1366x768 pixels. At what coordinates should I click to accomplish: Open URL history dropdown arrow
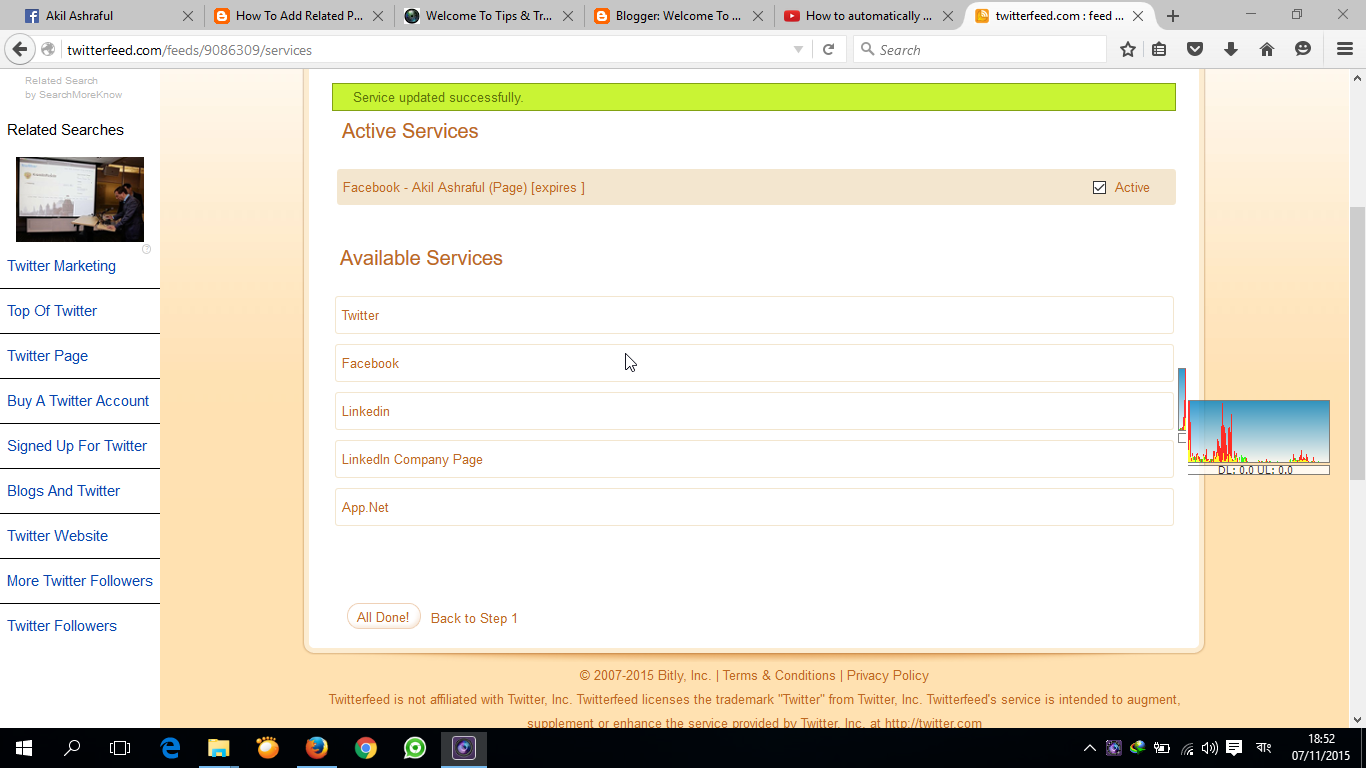click(798, 50)
